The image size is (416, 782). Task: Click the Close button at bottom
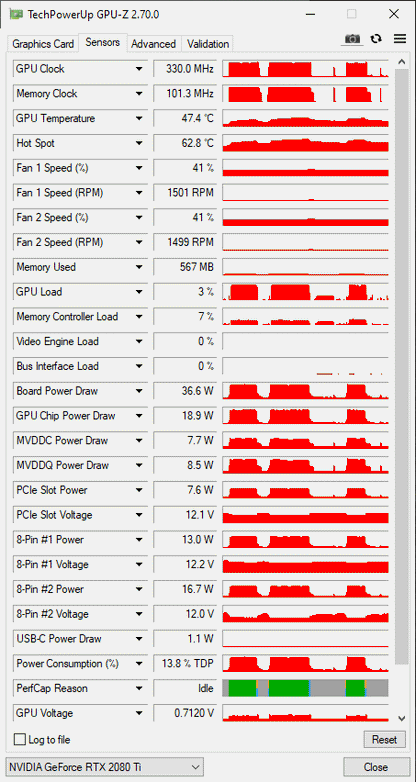(x=375, y=767)
